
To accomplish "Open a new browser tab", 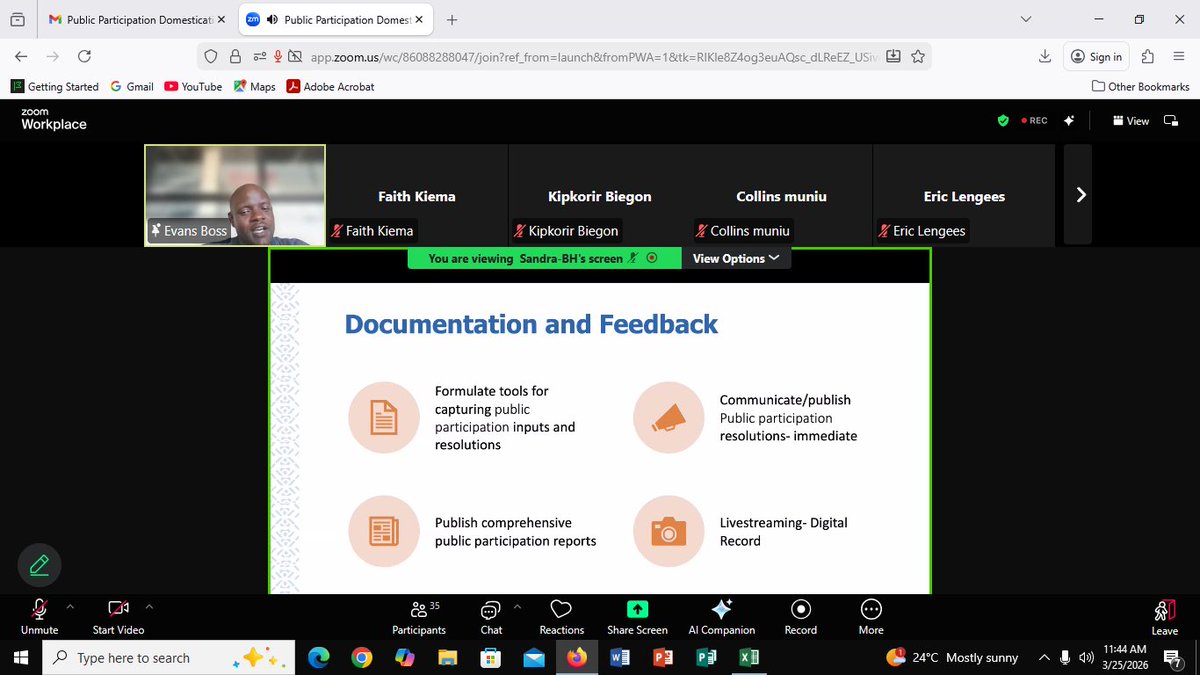I will pyautogui.click(x=453, y=20).
